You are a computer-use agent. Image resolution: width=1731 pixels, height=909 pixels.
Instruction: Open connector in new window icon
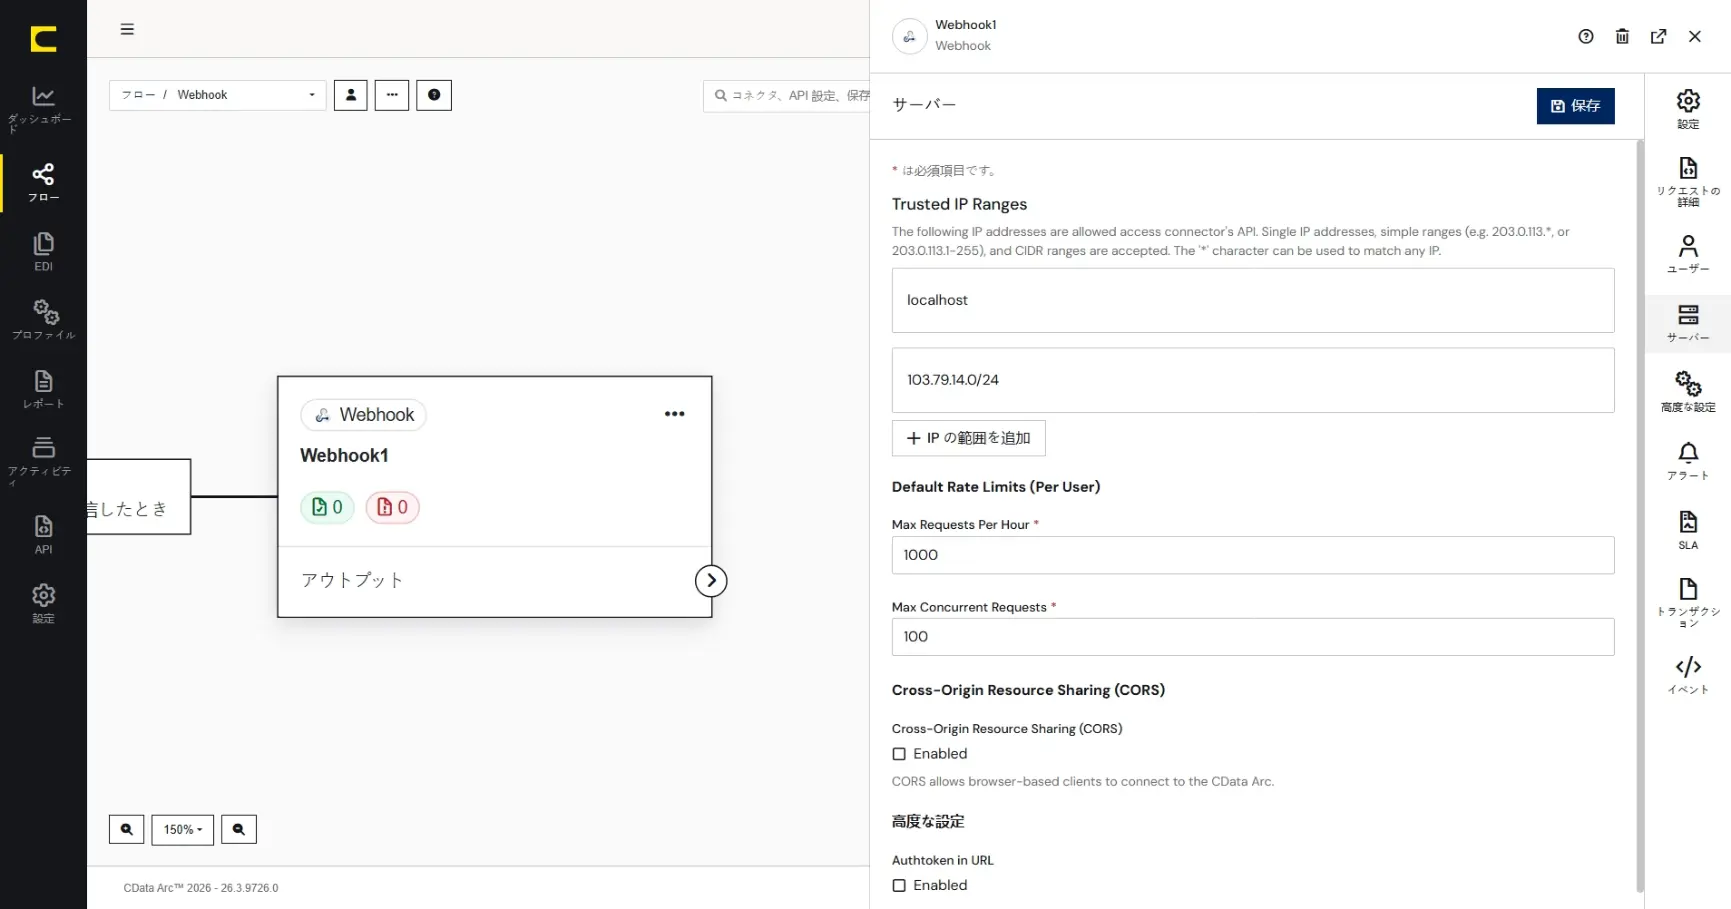pos(1659,37)
